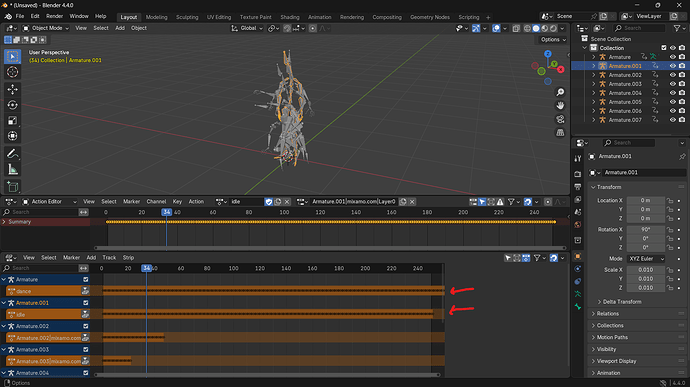The image size is (690, 387).
Task: Open Object Data armature properties tab
Action: 578,294
